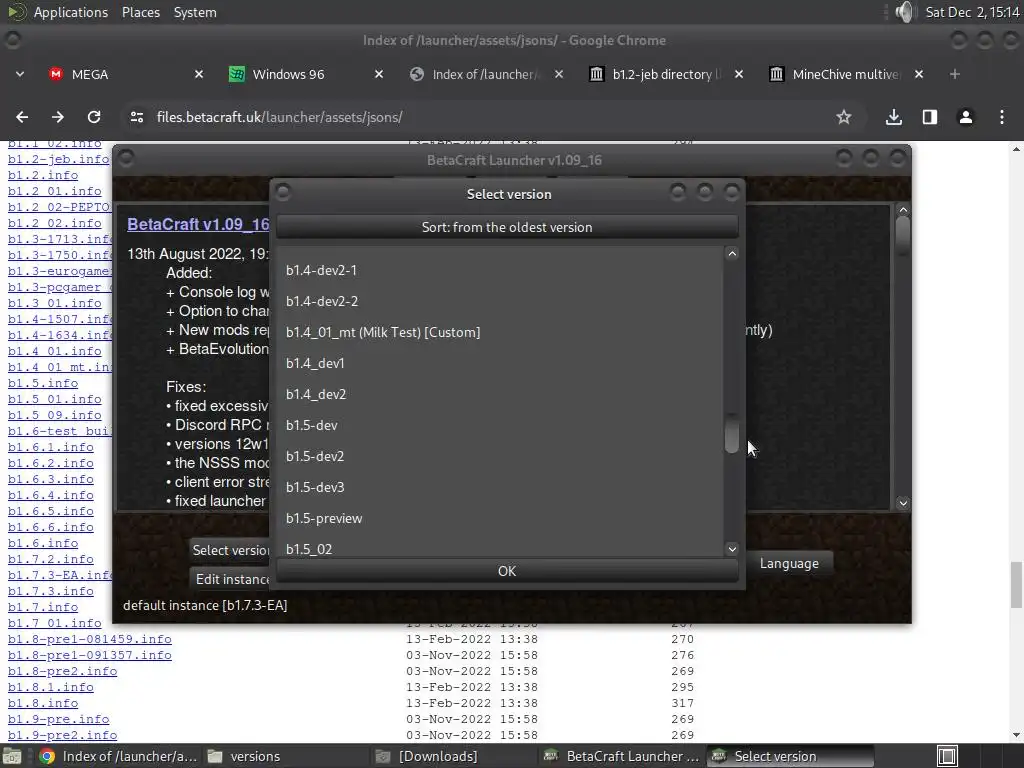Image resolution: width=1024 pixels, height=768 pixels.
Task: Close the MEGA tab
Action: point(199,74)
